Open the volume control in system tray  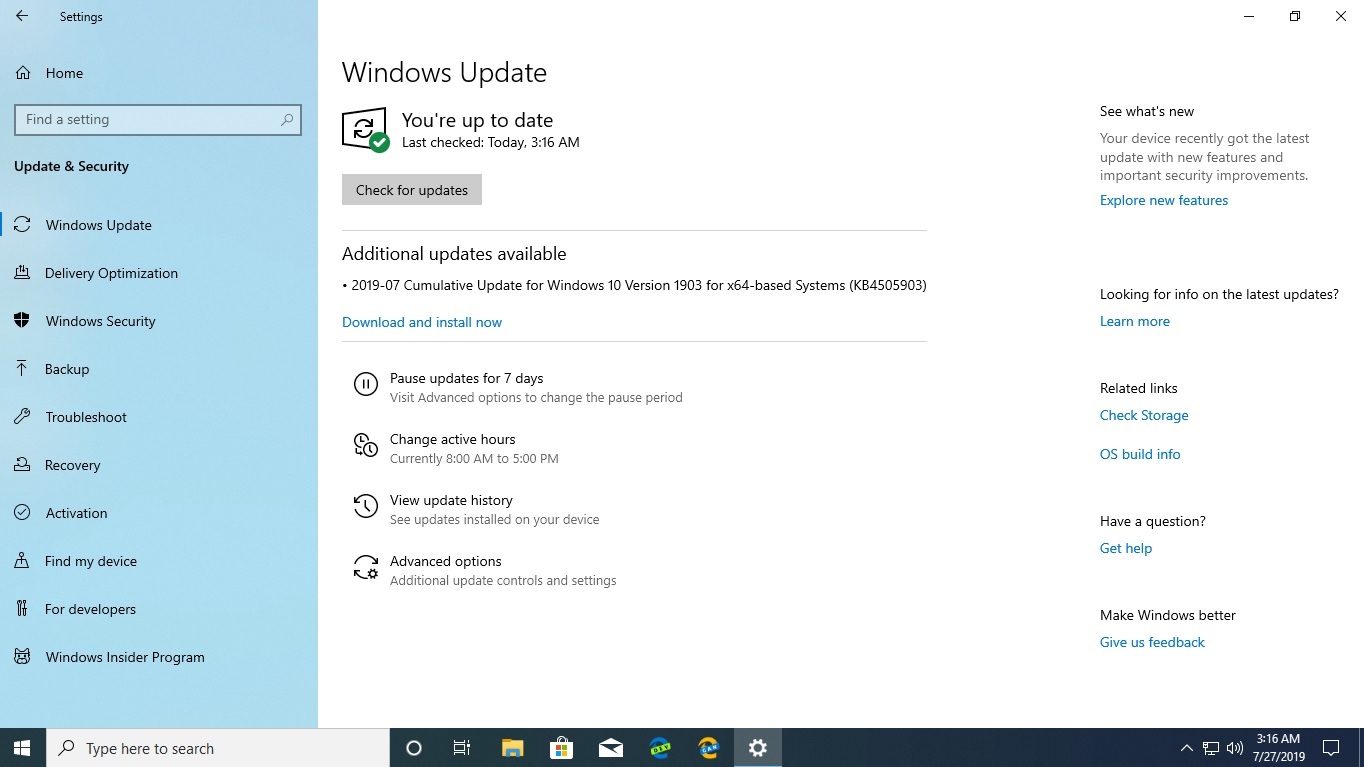pos(1235,748)
